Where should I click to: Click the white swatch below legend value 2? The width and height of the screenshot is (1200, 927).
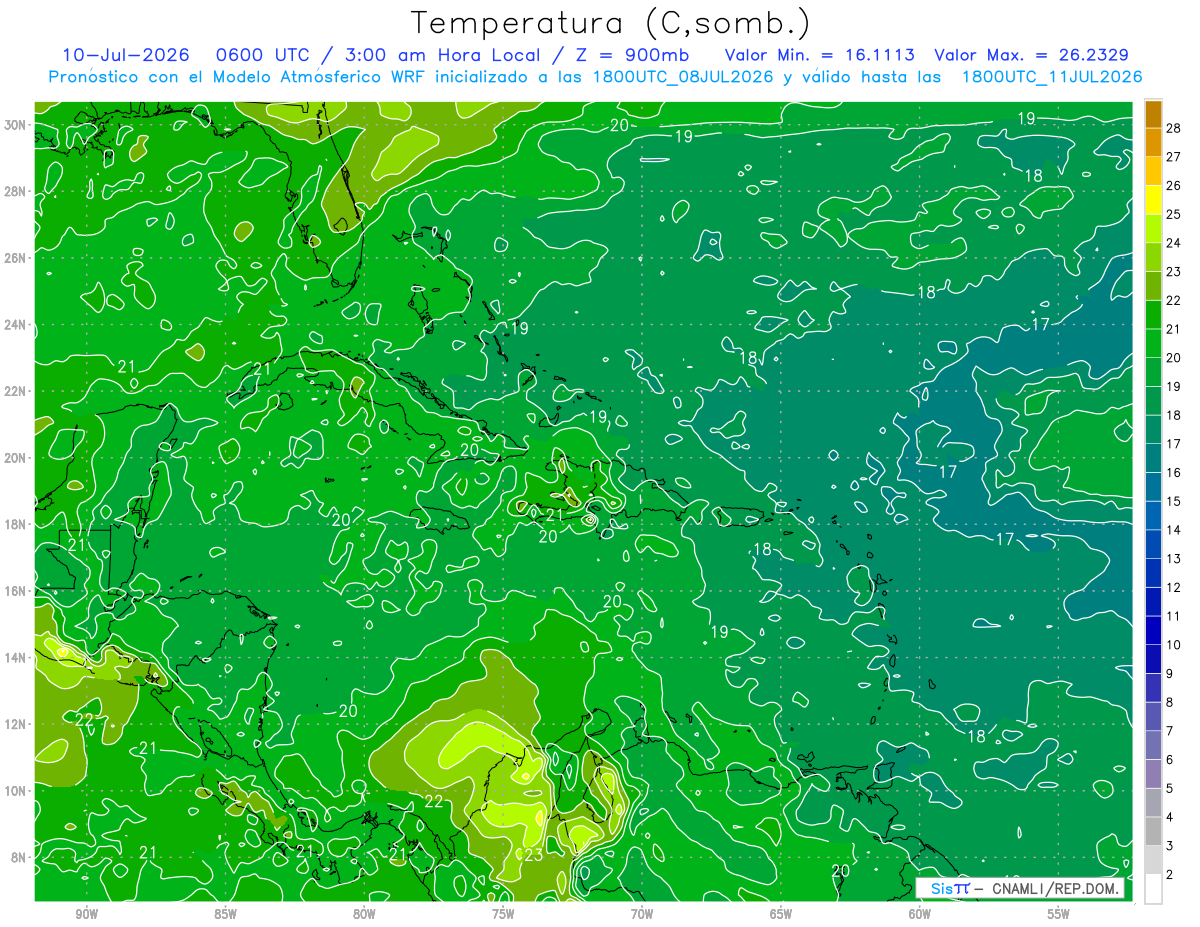(1153, 889)
